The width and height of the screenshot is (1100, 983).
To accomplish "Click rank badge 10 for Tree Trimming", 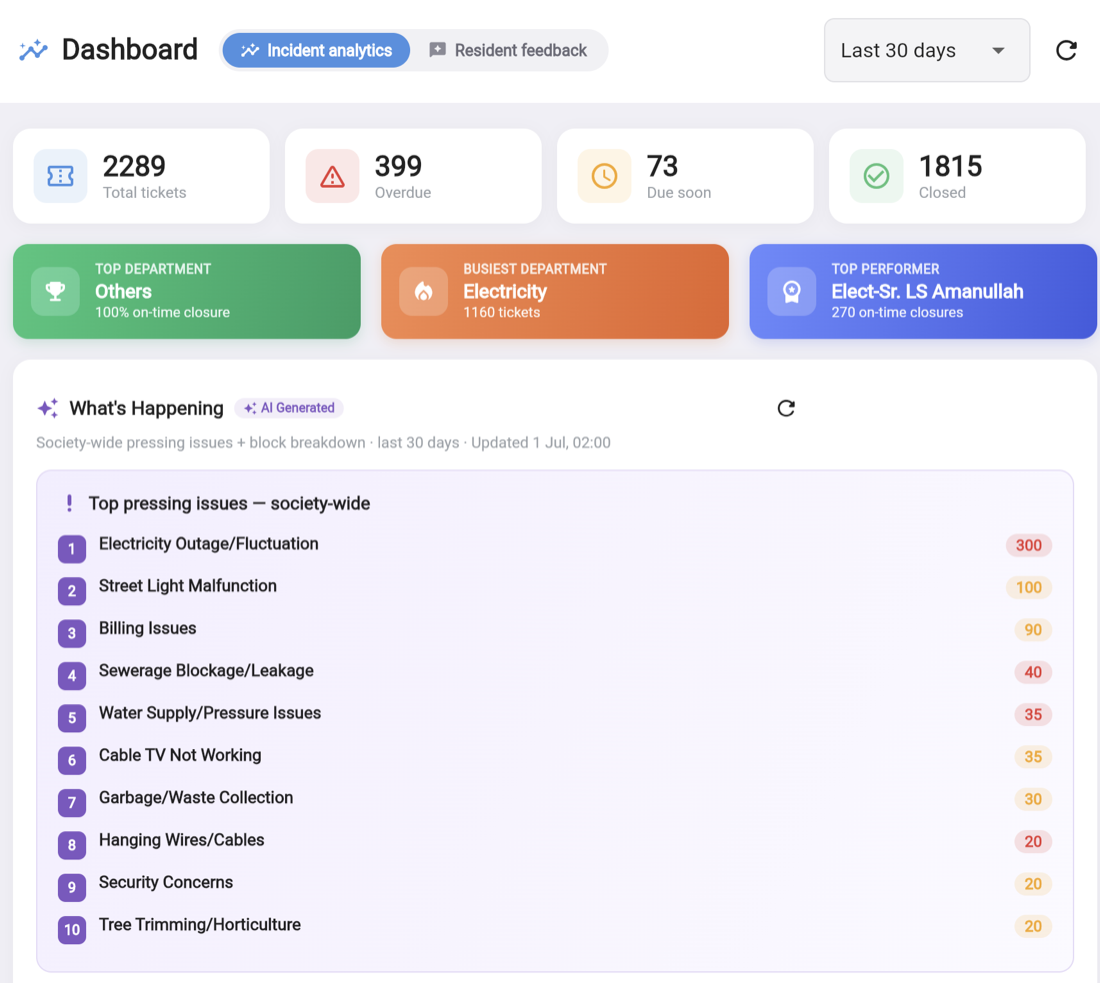I will [x=72, y=930].
